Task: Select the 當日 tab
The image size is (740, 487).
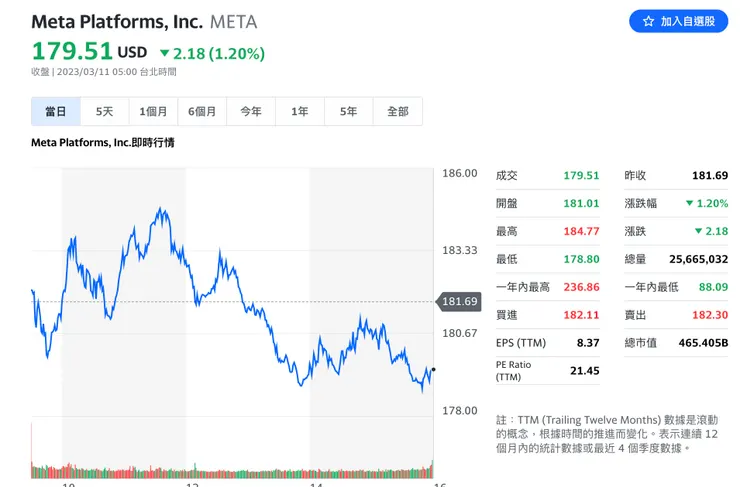Action: [56, 112]
